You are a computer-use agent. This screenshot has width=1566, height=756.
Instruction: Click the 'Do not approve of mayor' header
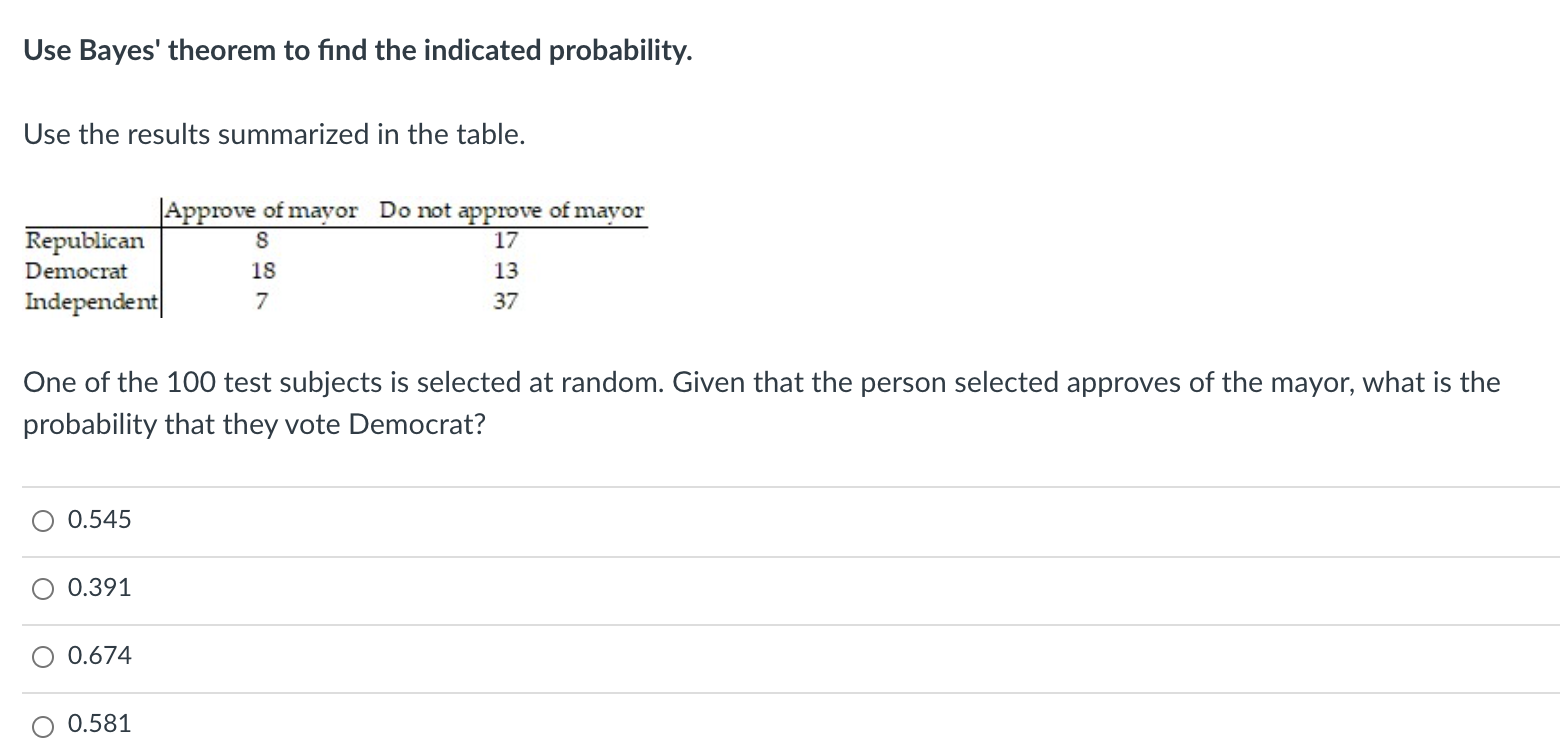513,211
